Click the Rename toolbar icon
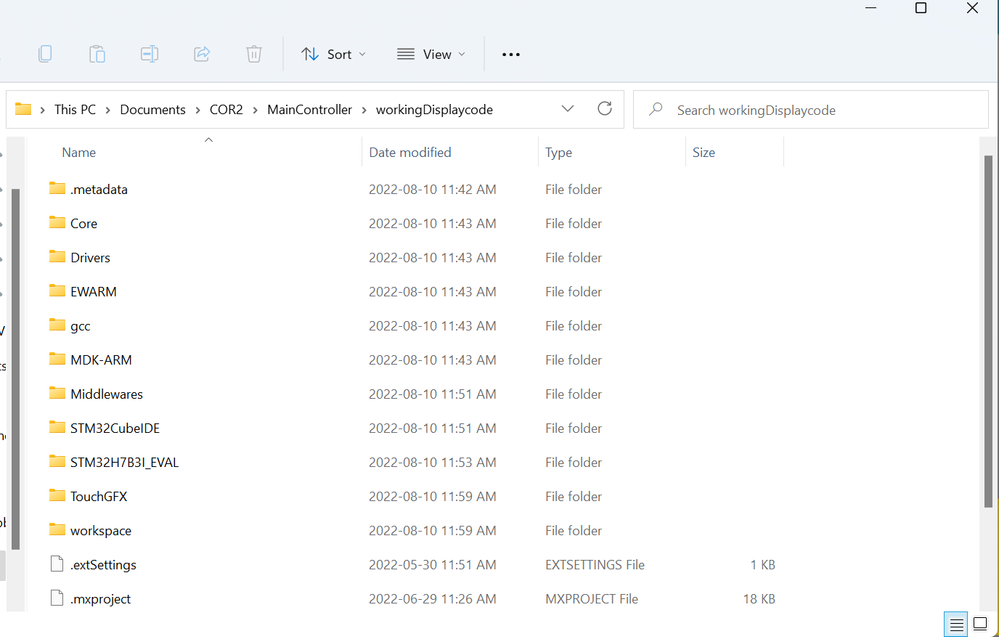Screen dimensions: 999x637 pyautogui.click(x=149, y=54)
